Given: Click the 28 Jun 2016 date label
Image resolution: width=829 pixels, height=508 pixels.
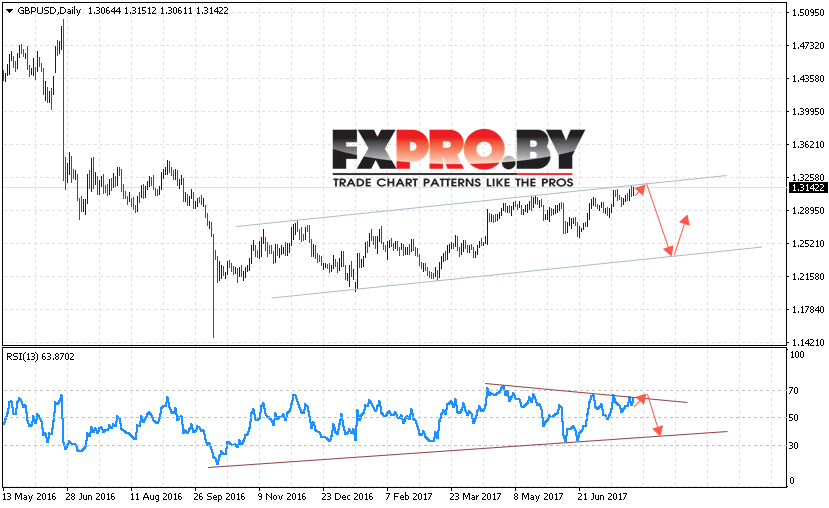Looking at the screenshot, I should tap(90, 497).
